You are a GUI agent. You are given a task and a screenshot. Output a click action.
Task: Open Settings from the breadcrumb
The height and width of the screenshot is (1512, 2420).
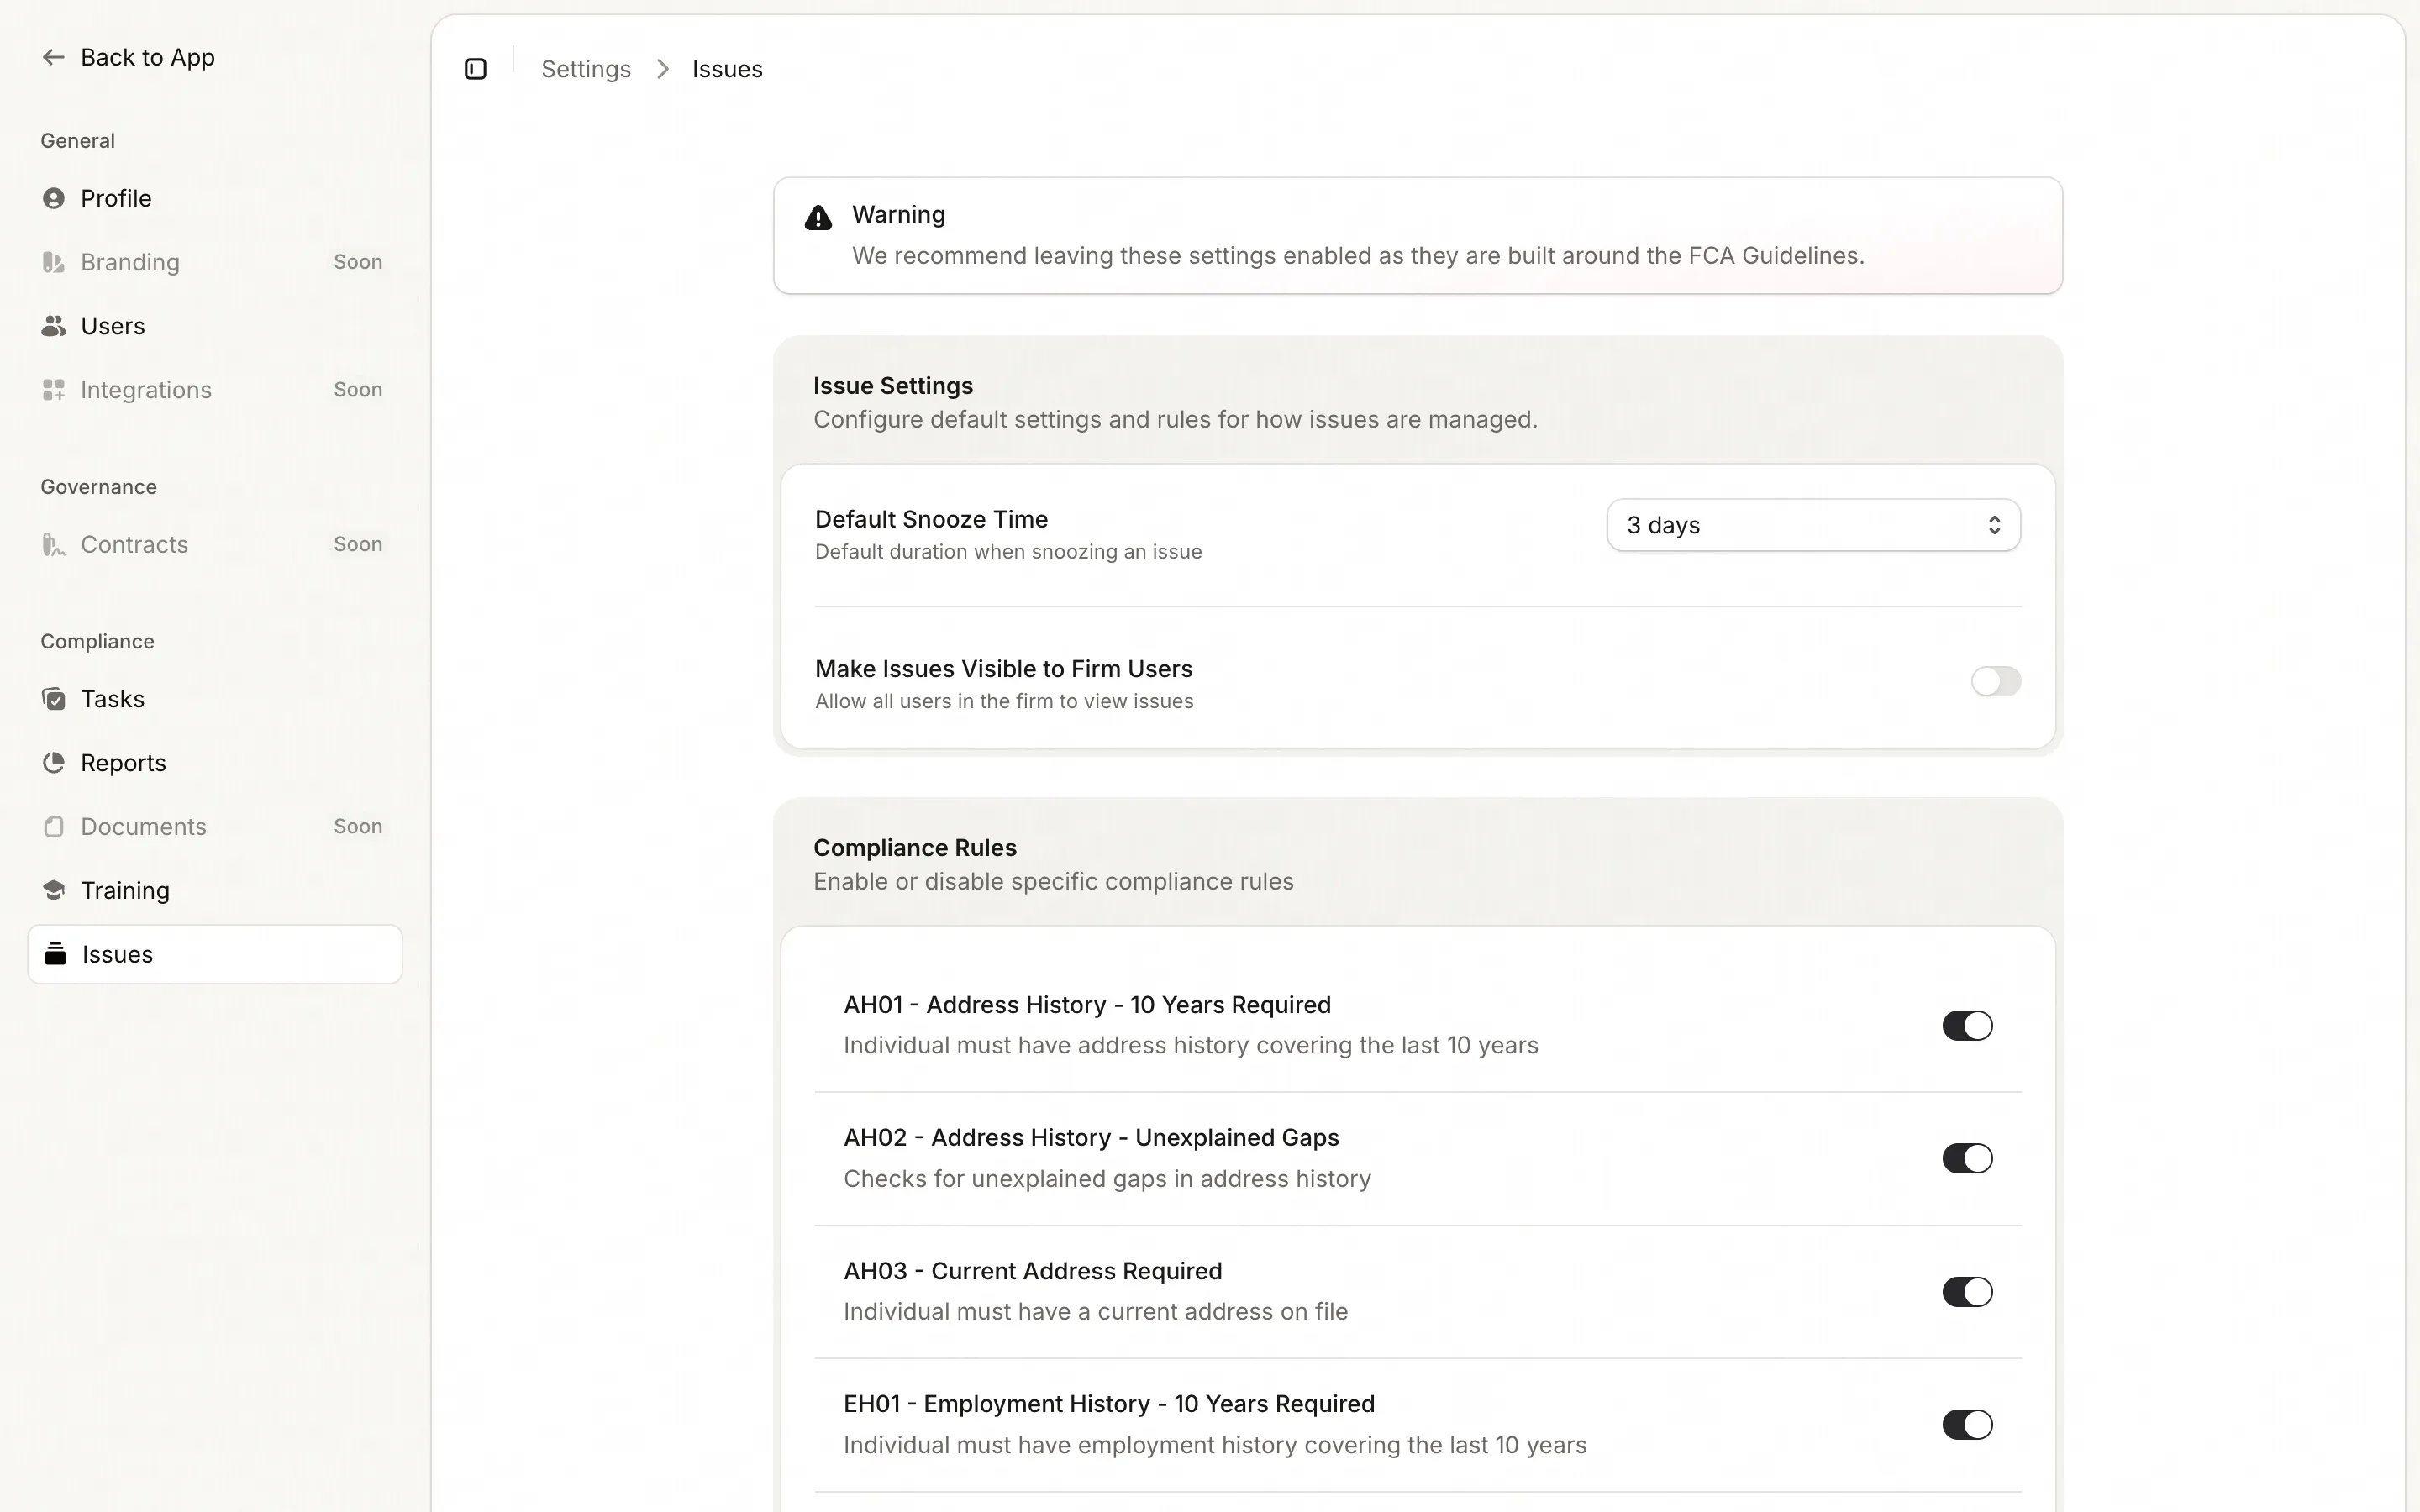click(586, 68)
